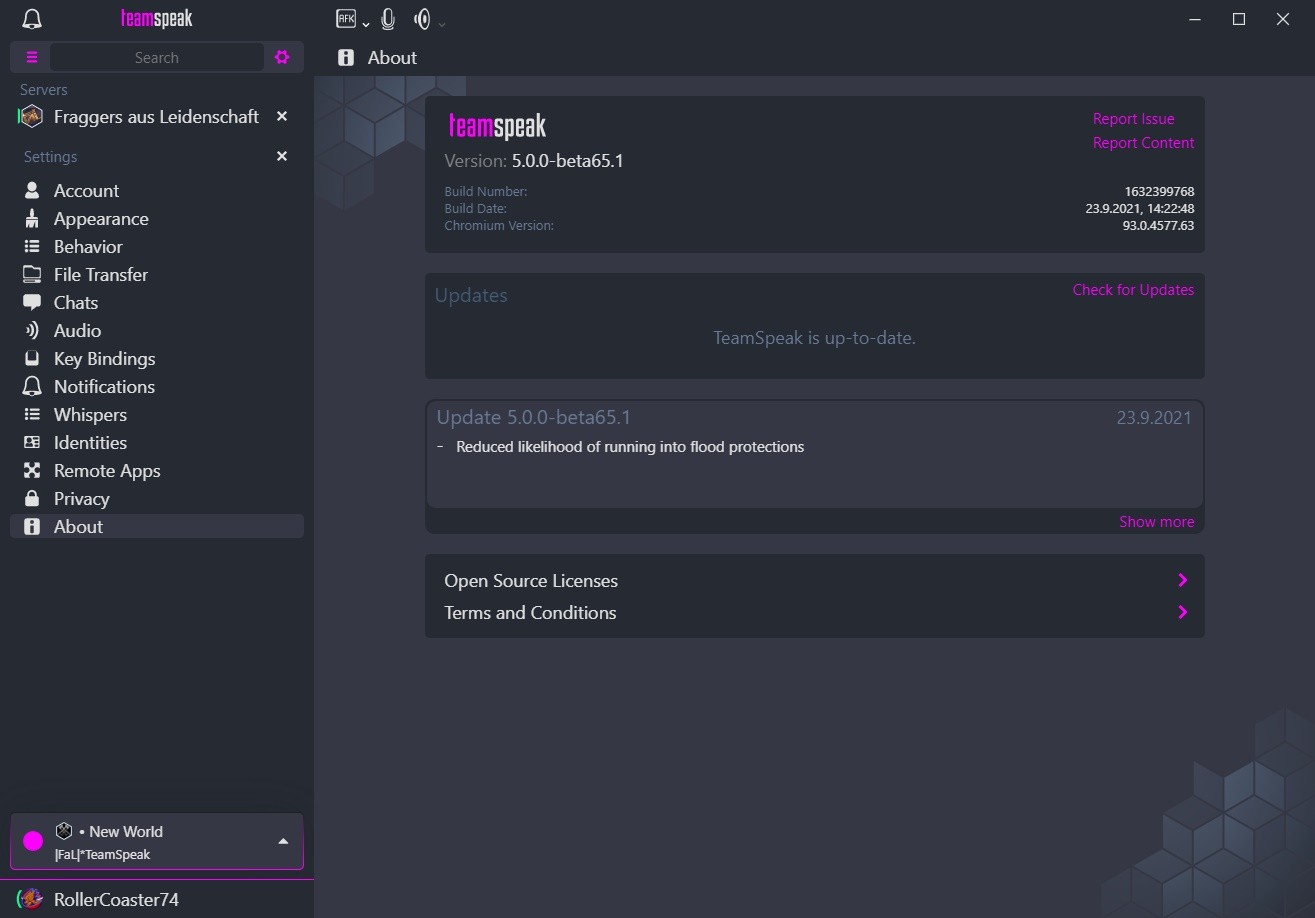
Task: Click the Update 5.0.0-beta65.1 heading
Action: pos(534,418)
